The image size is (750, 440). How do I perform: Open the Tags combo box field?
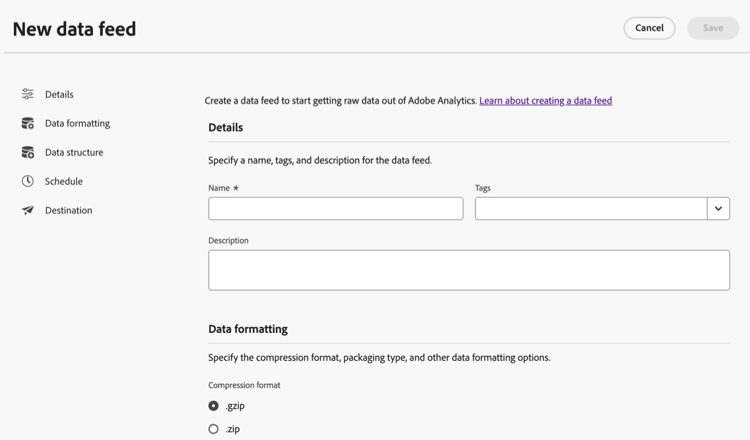(591, 208)
